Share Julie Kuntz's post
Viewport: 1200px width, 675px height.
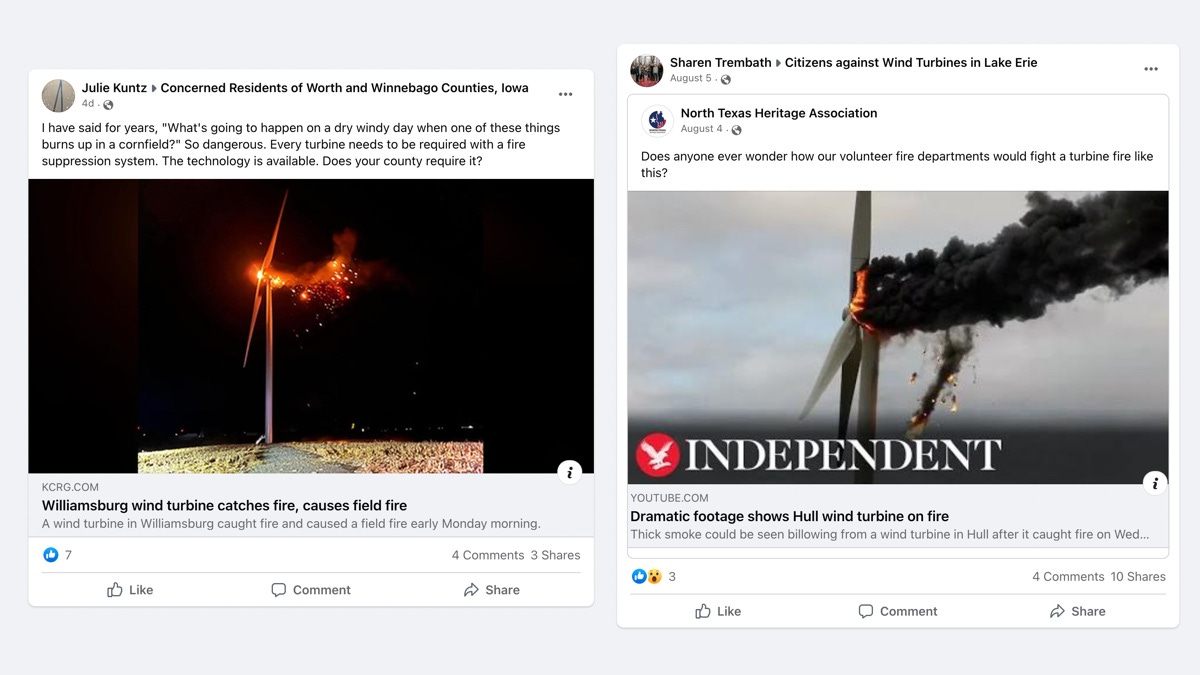click(x=491, y=590)
